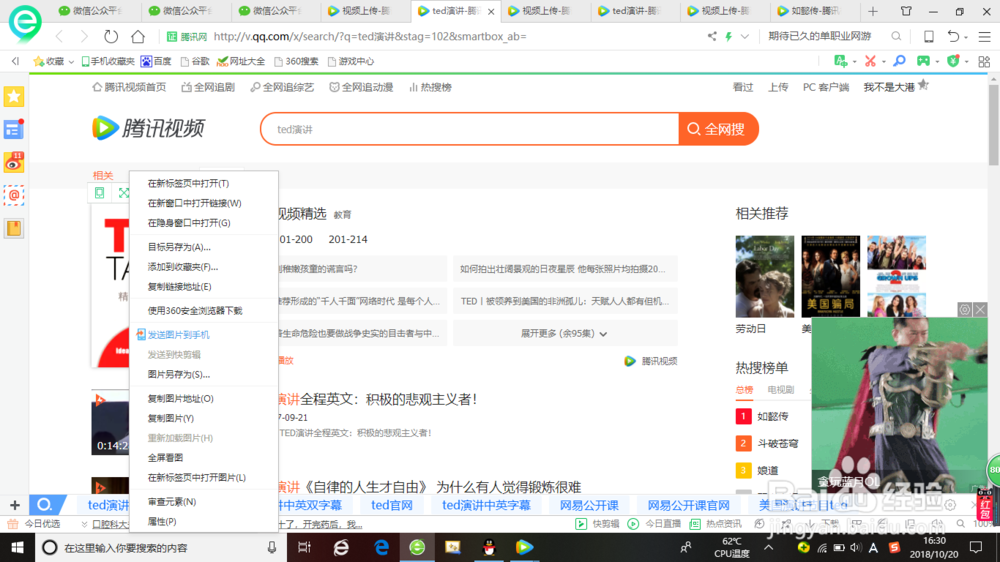The height and width of the screenshot is (562, 1000).
Task: Open new tab with plus button
Action: [x=873, y=11]
